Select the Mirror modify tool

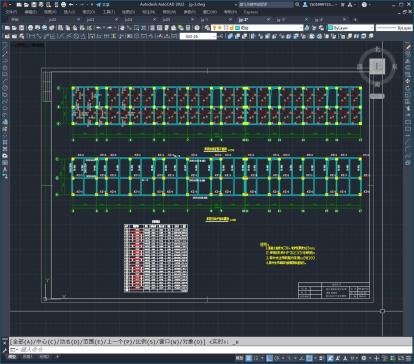pos(408,61)
